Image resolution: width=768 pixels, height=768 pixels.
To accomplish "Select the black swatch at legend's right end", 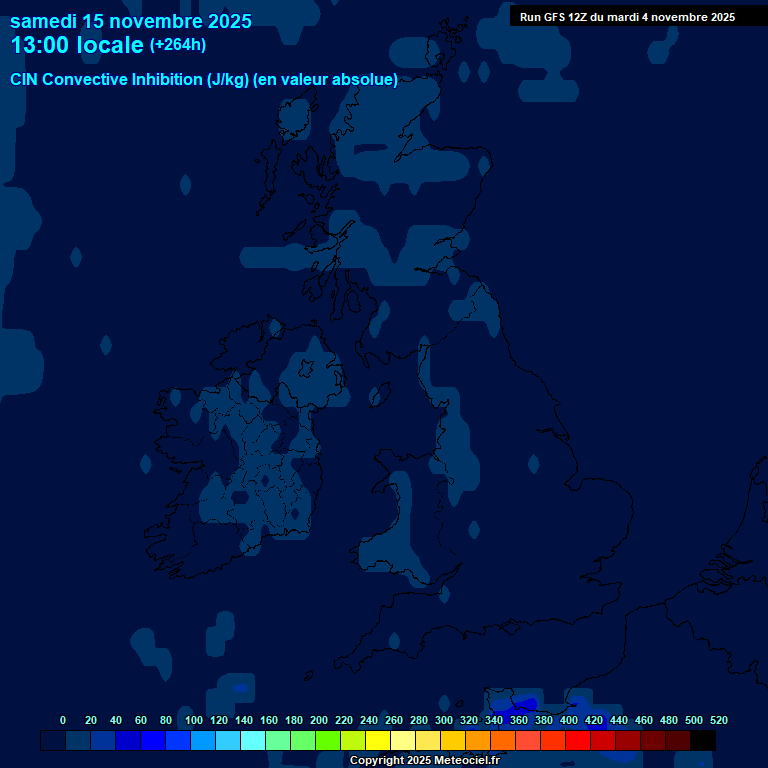I will (x=703, y=741).
